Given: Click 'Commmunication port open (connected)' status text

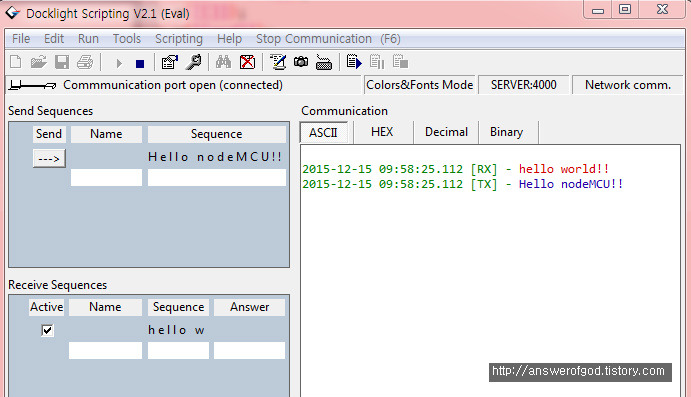Looking at the screenshot, I should [173, 85].
